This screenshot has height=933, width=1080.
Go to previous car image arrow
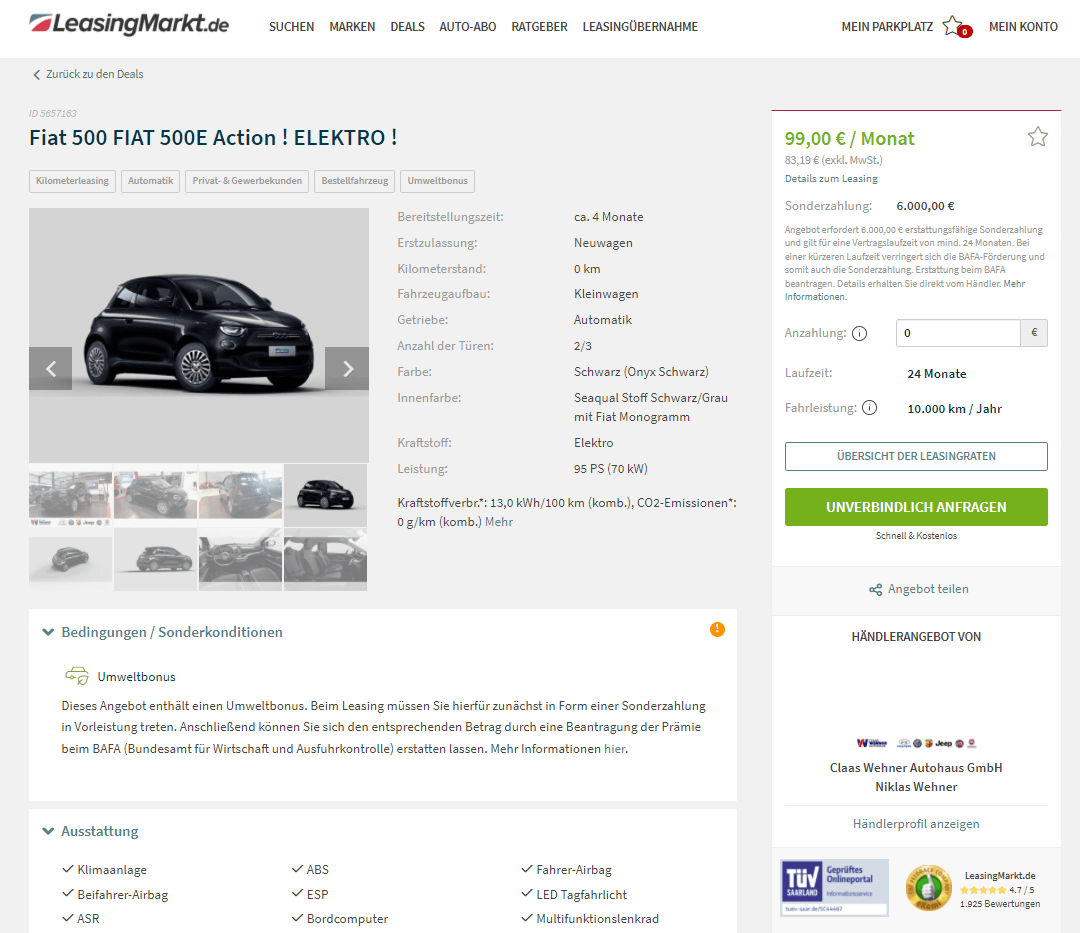pos(50,369)
